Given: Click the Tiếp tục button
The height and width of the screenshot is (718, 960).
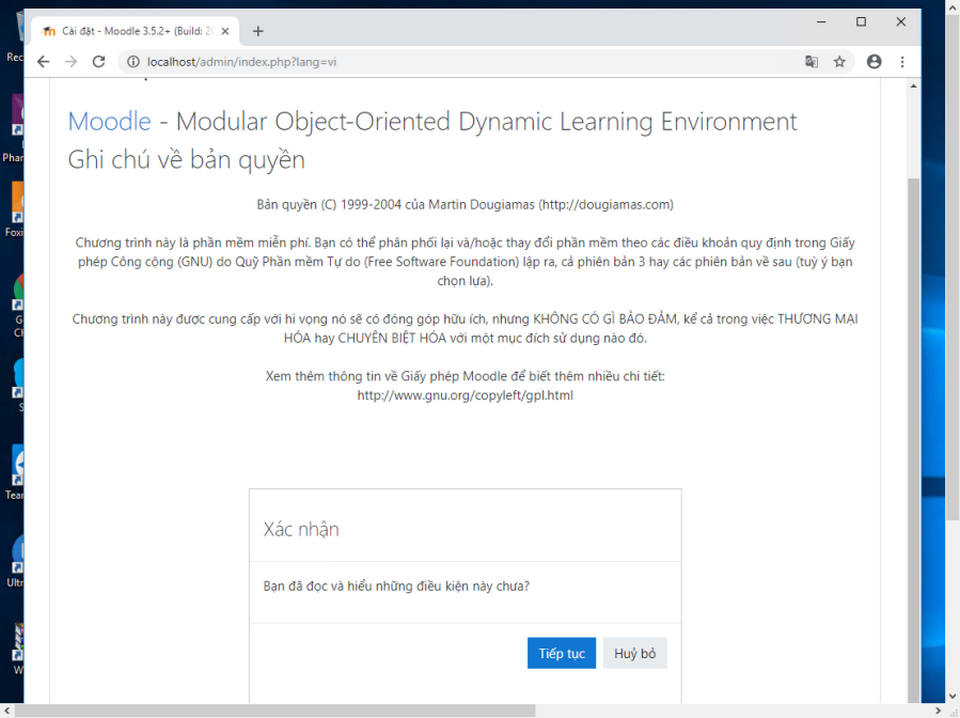Looking at the screenshot, I should [561, 653].
